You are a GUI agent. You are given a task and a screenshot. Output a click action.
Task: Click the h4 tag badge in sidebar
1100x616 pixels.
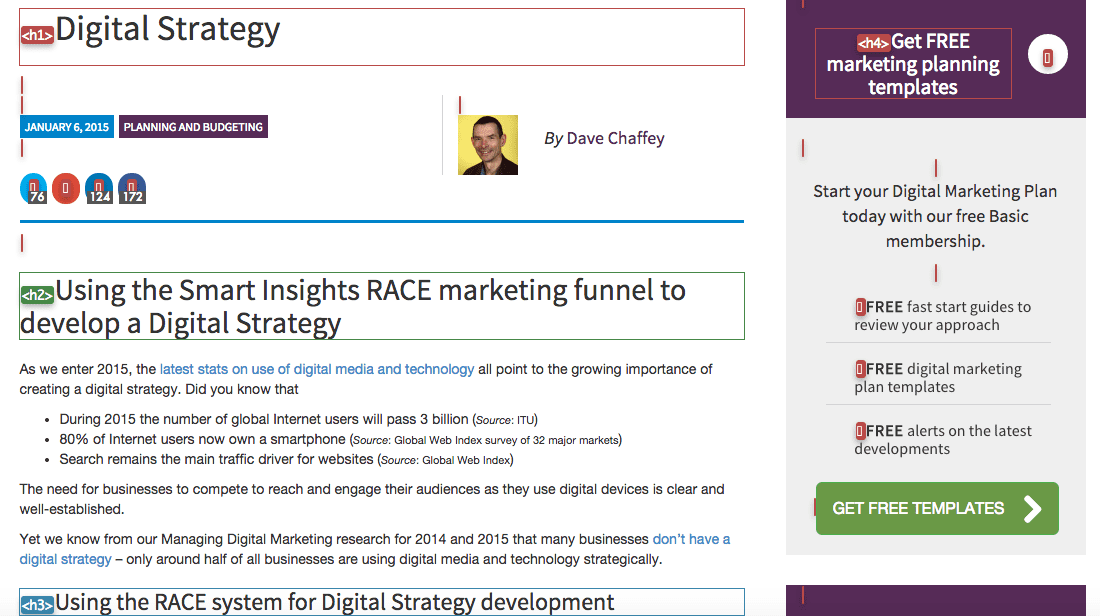(x=873, y=43)
